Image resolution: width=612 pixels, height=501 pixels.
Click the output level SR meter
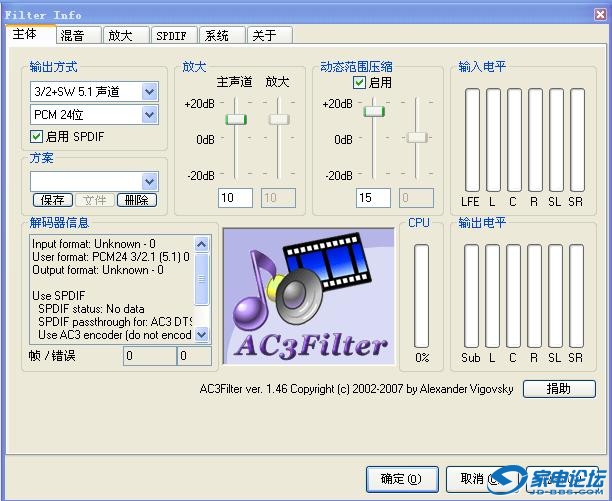coord(576,296)
